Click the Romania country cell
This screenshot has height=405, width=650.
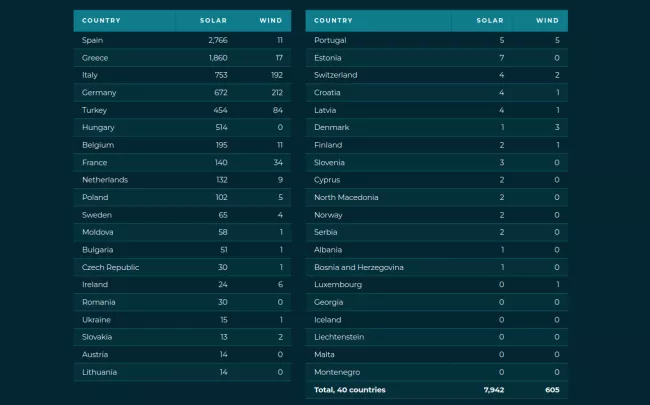pyautogui.click(x=99, y=302)
